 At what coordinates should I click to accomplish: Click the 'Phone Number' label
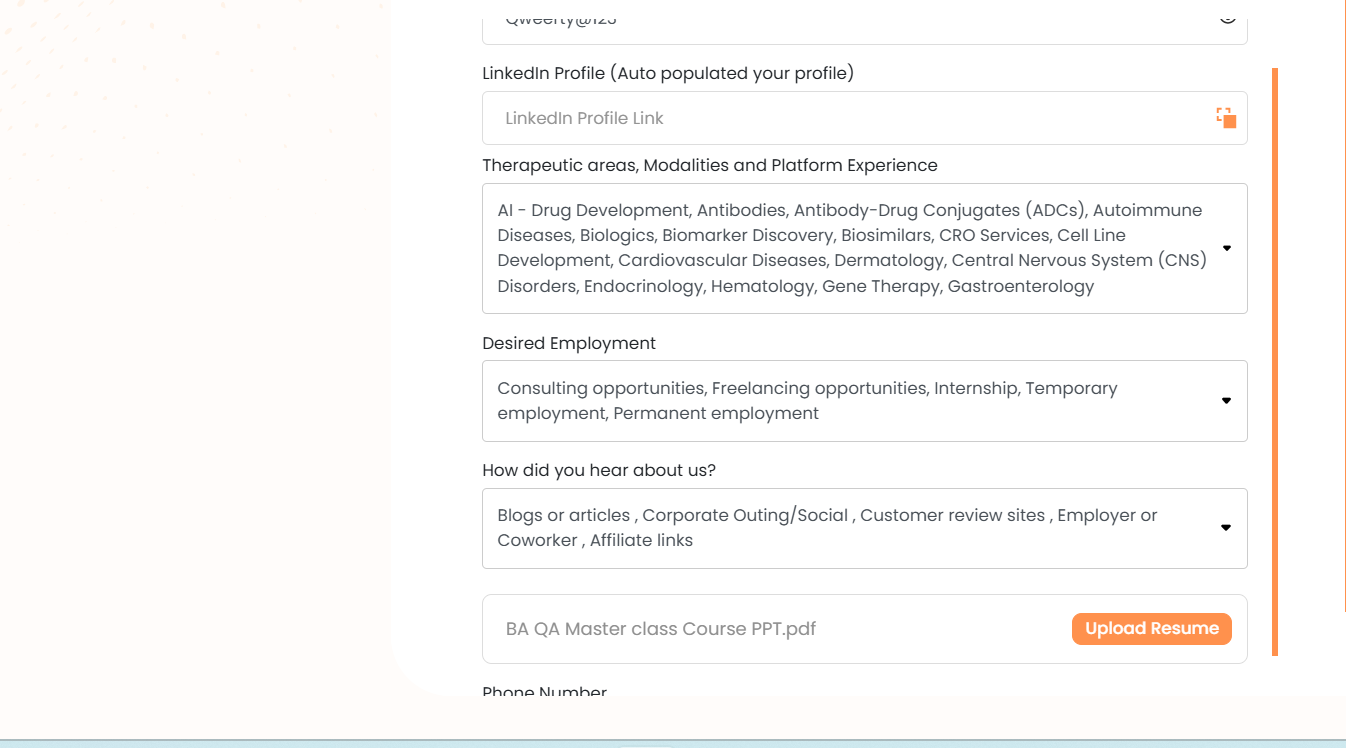coord(544,692)
